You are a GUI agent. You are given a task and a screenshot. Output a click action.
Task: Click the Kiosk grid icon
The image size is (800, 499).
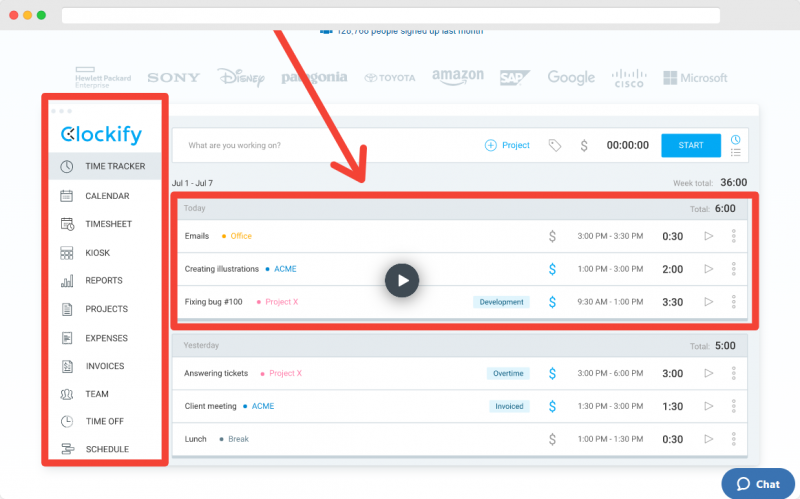[67, 253]
